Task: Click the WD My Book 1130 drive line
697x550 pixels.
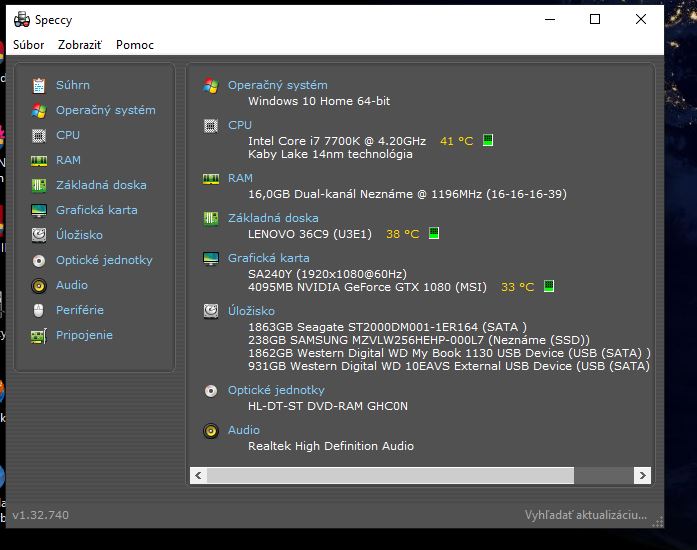Action: pos(449,353)
